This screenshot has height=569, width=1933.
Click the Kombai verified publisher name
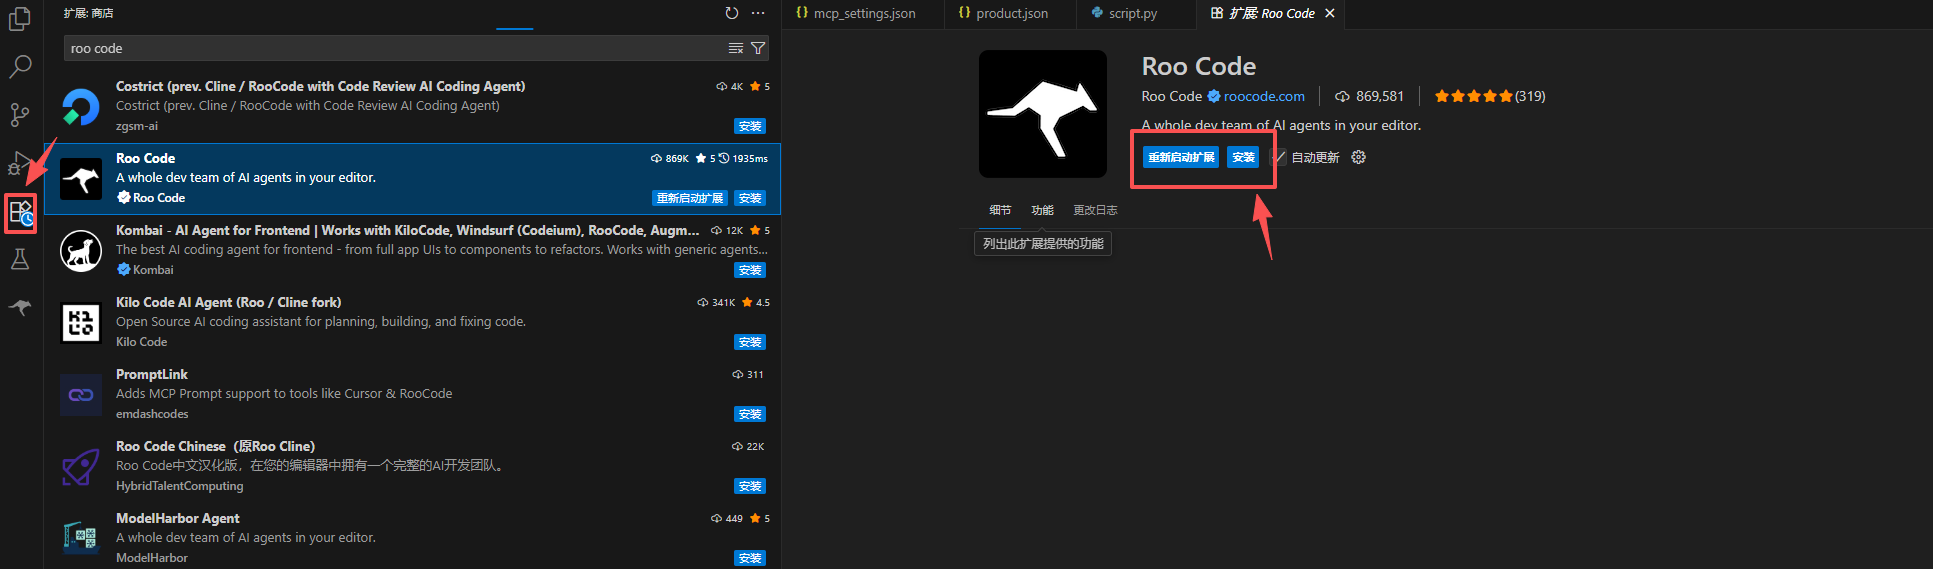tap(153, 270)
